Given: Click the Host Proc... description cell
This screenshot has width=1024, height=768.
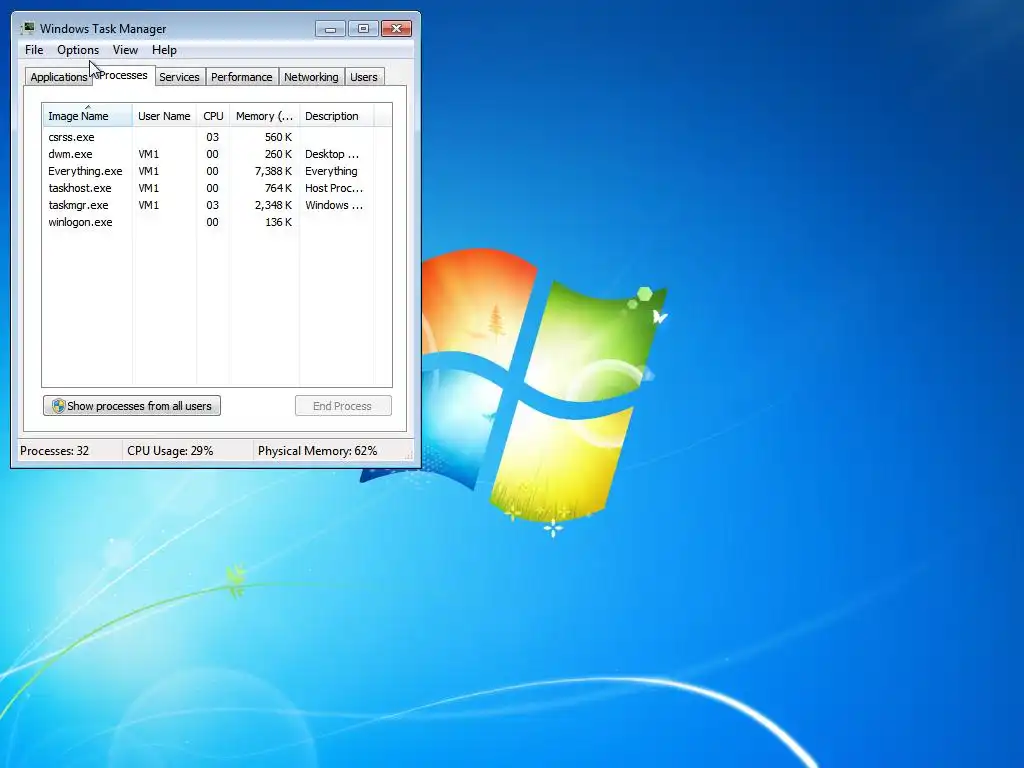Looking at the screenshot, I should pos(334,188).
